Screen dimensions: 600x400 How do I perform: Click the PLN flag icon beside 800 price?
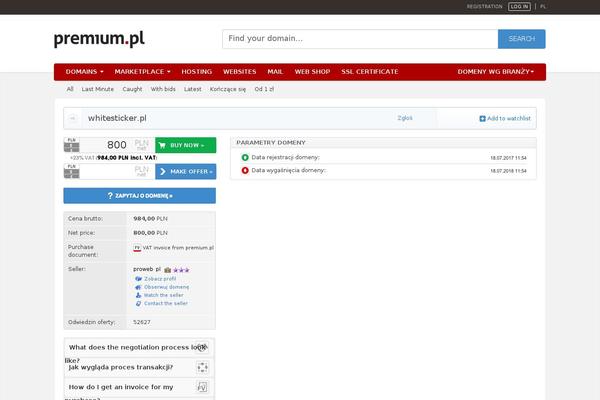pos(72,145)
